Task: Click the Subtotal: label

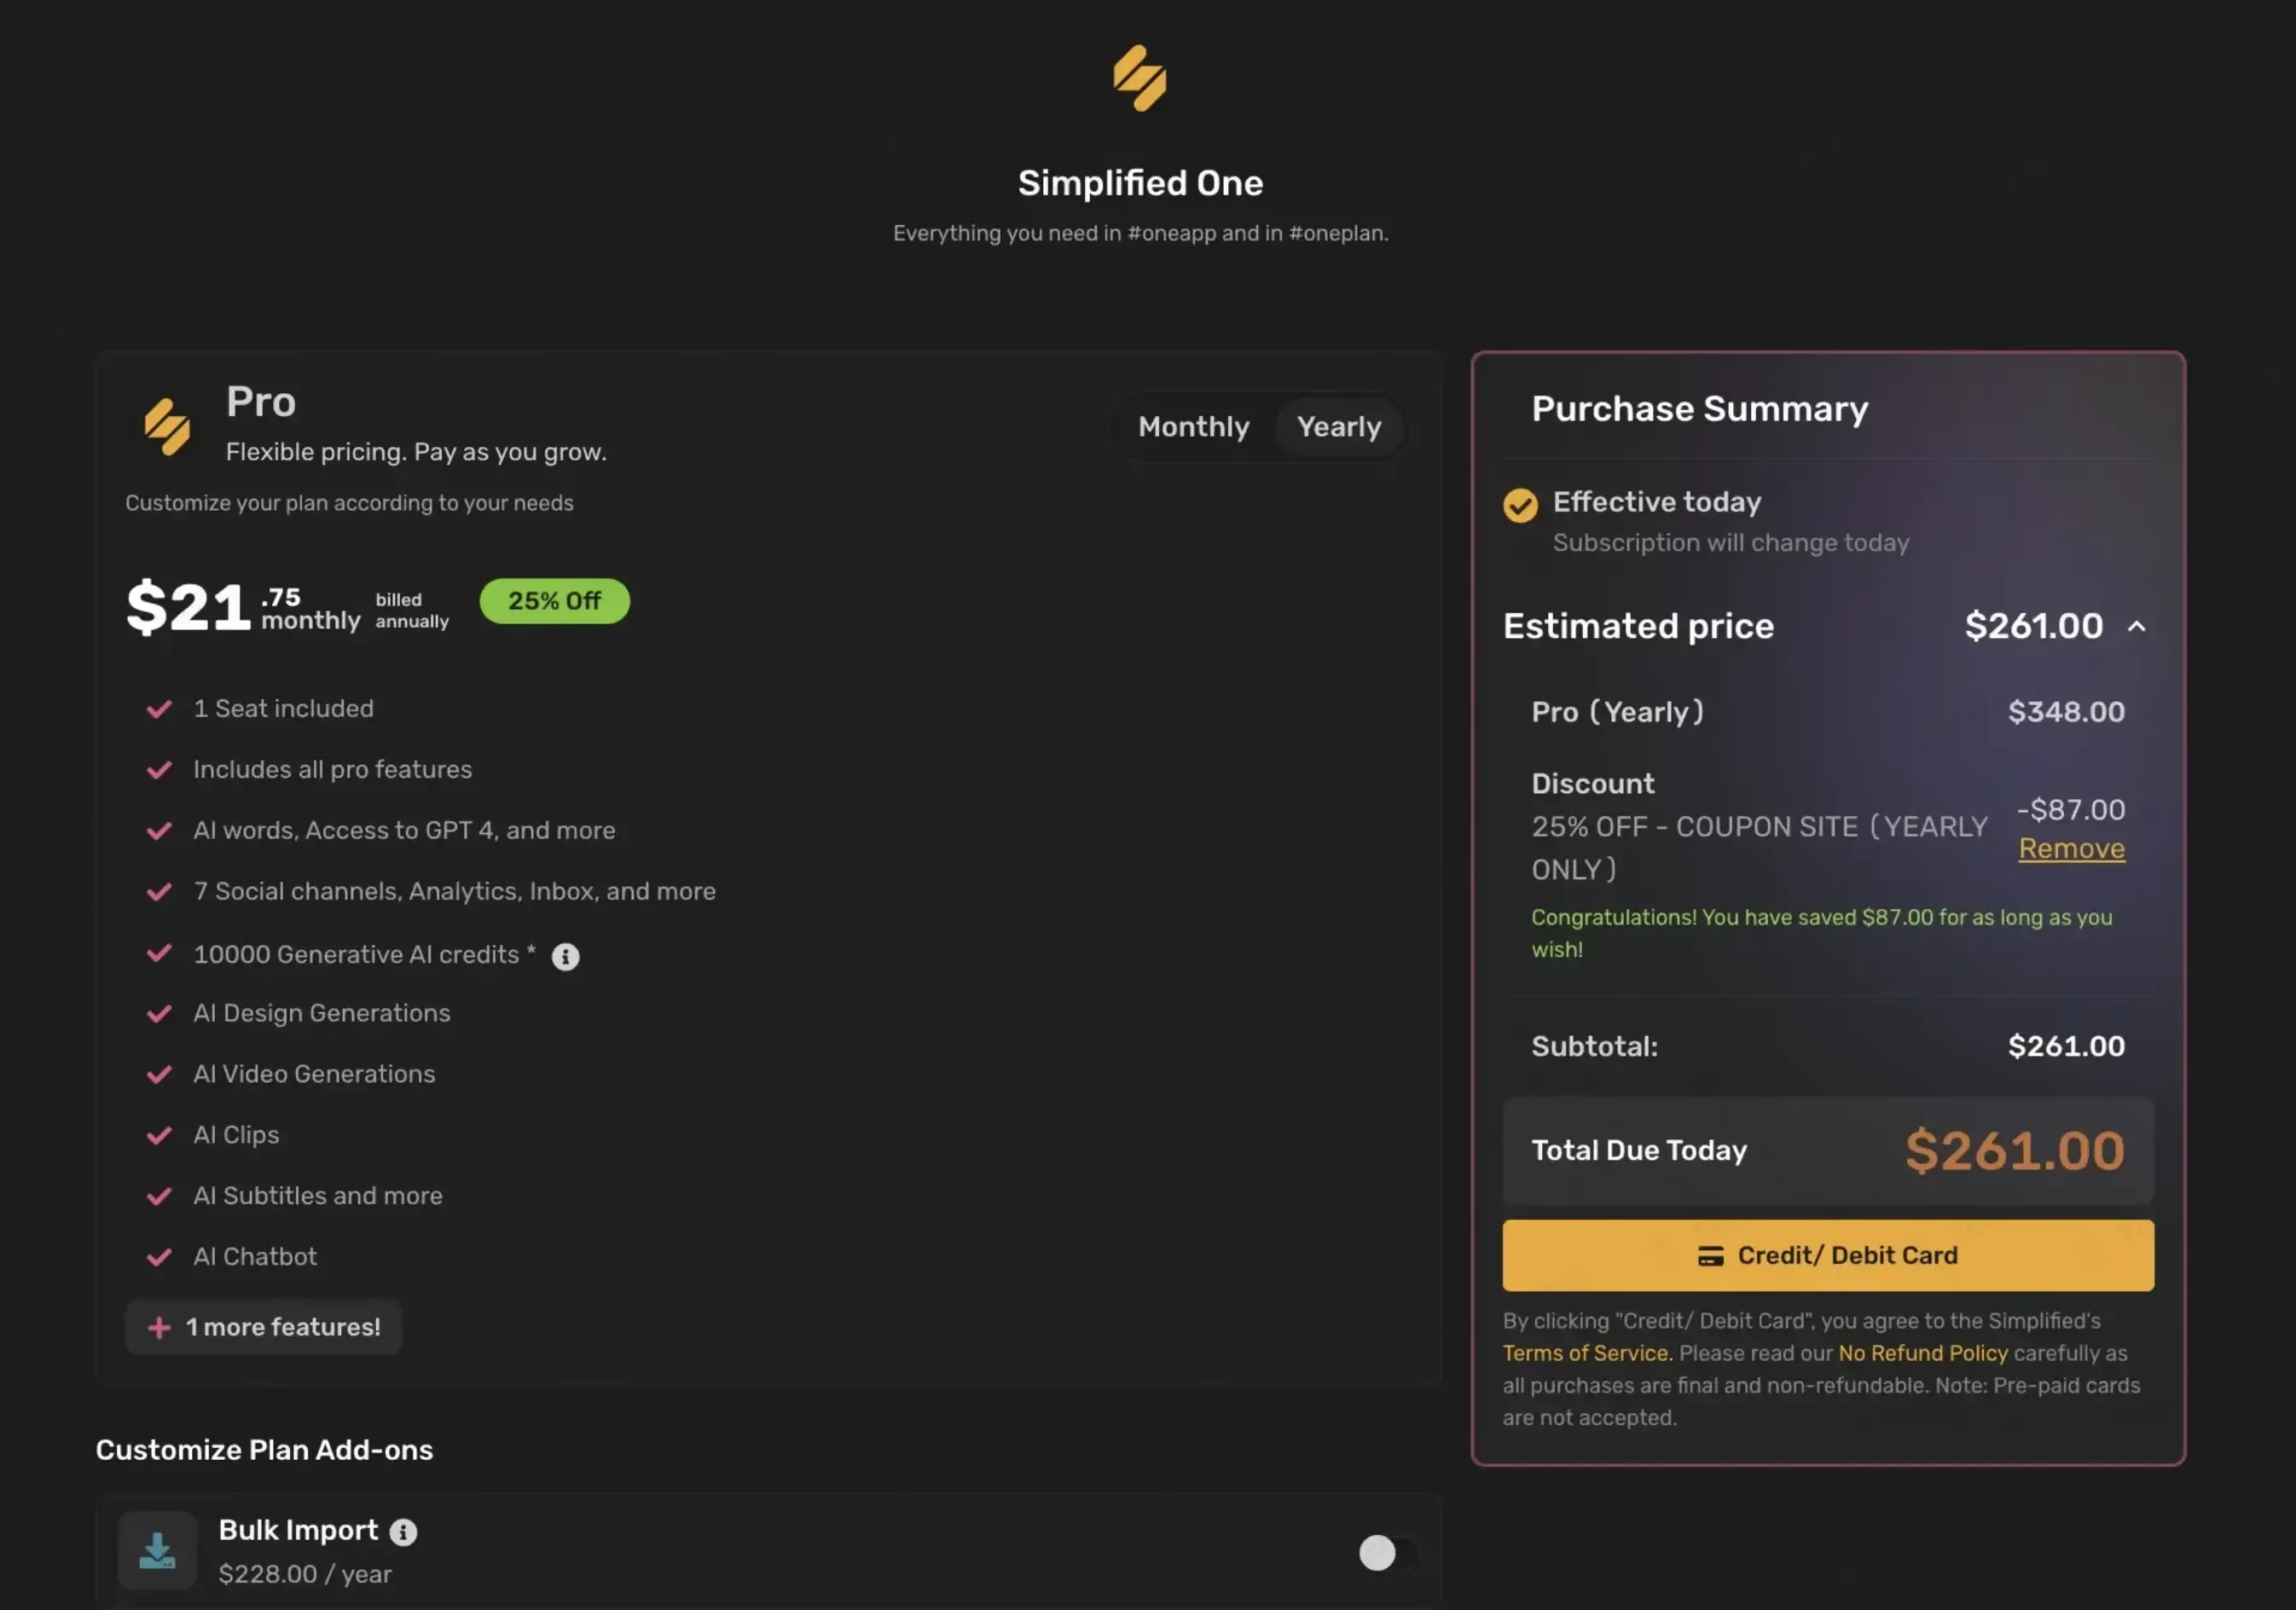Action: pos(1594,1047)
